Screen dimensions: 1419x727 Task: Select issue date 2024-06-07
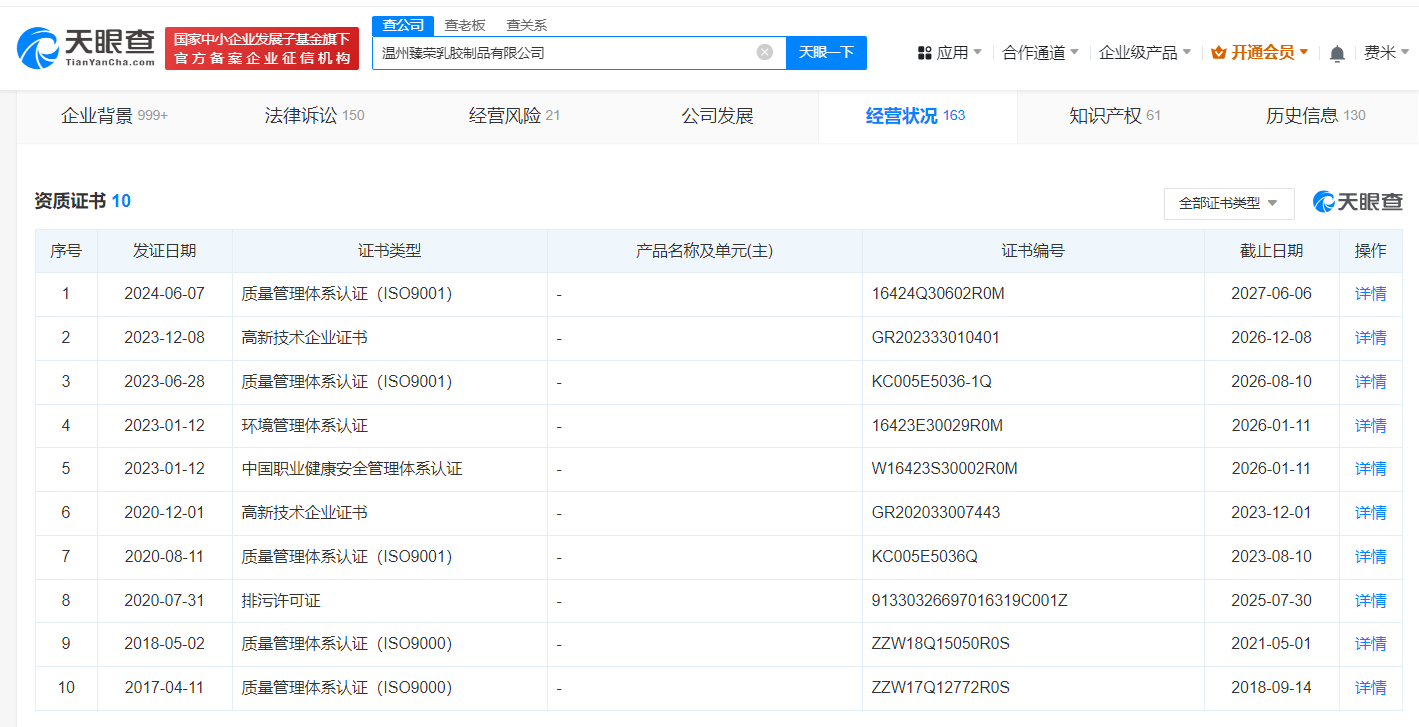coord(164,294)
